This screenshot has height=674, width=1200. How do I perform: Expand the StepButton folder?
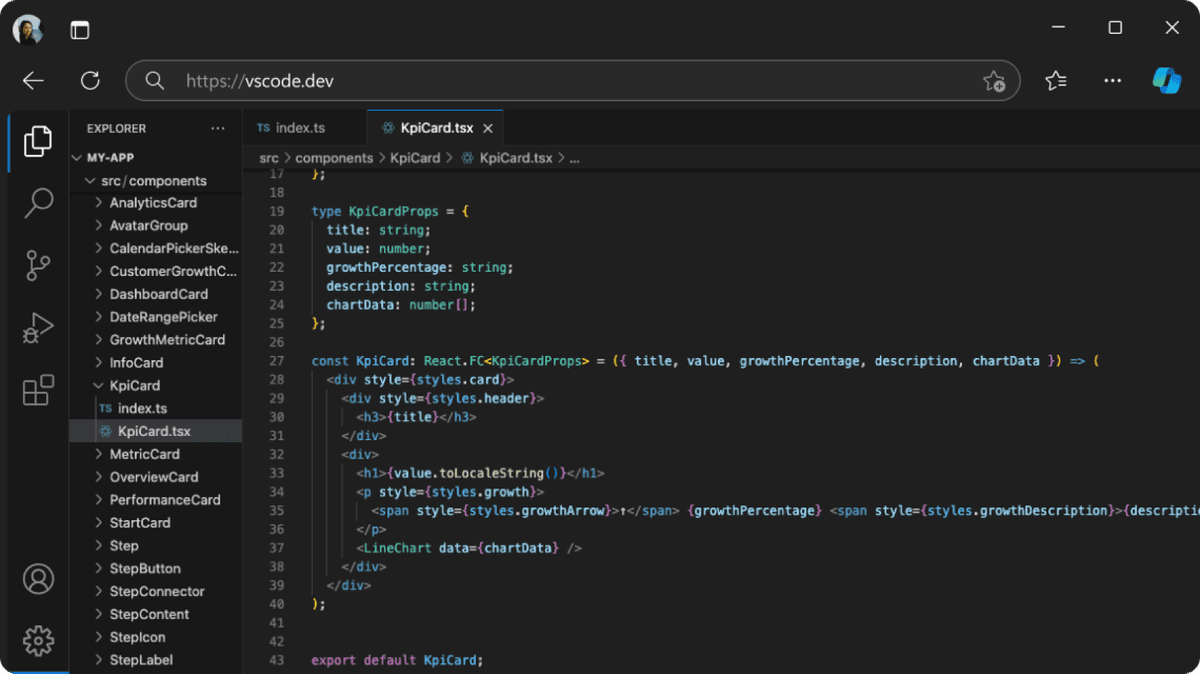(144, 568)
